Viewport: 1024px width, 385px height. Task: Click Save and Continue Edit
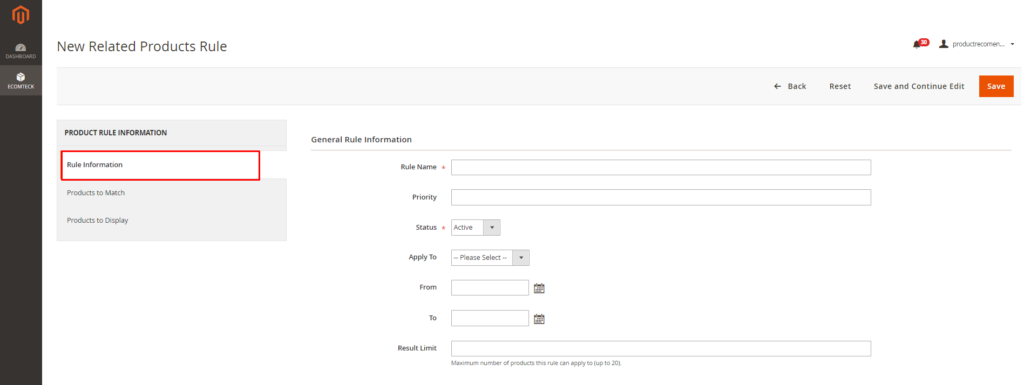pos(919,86)
